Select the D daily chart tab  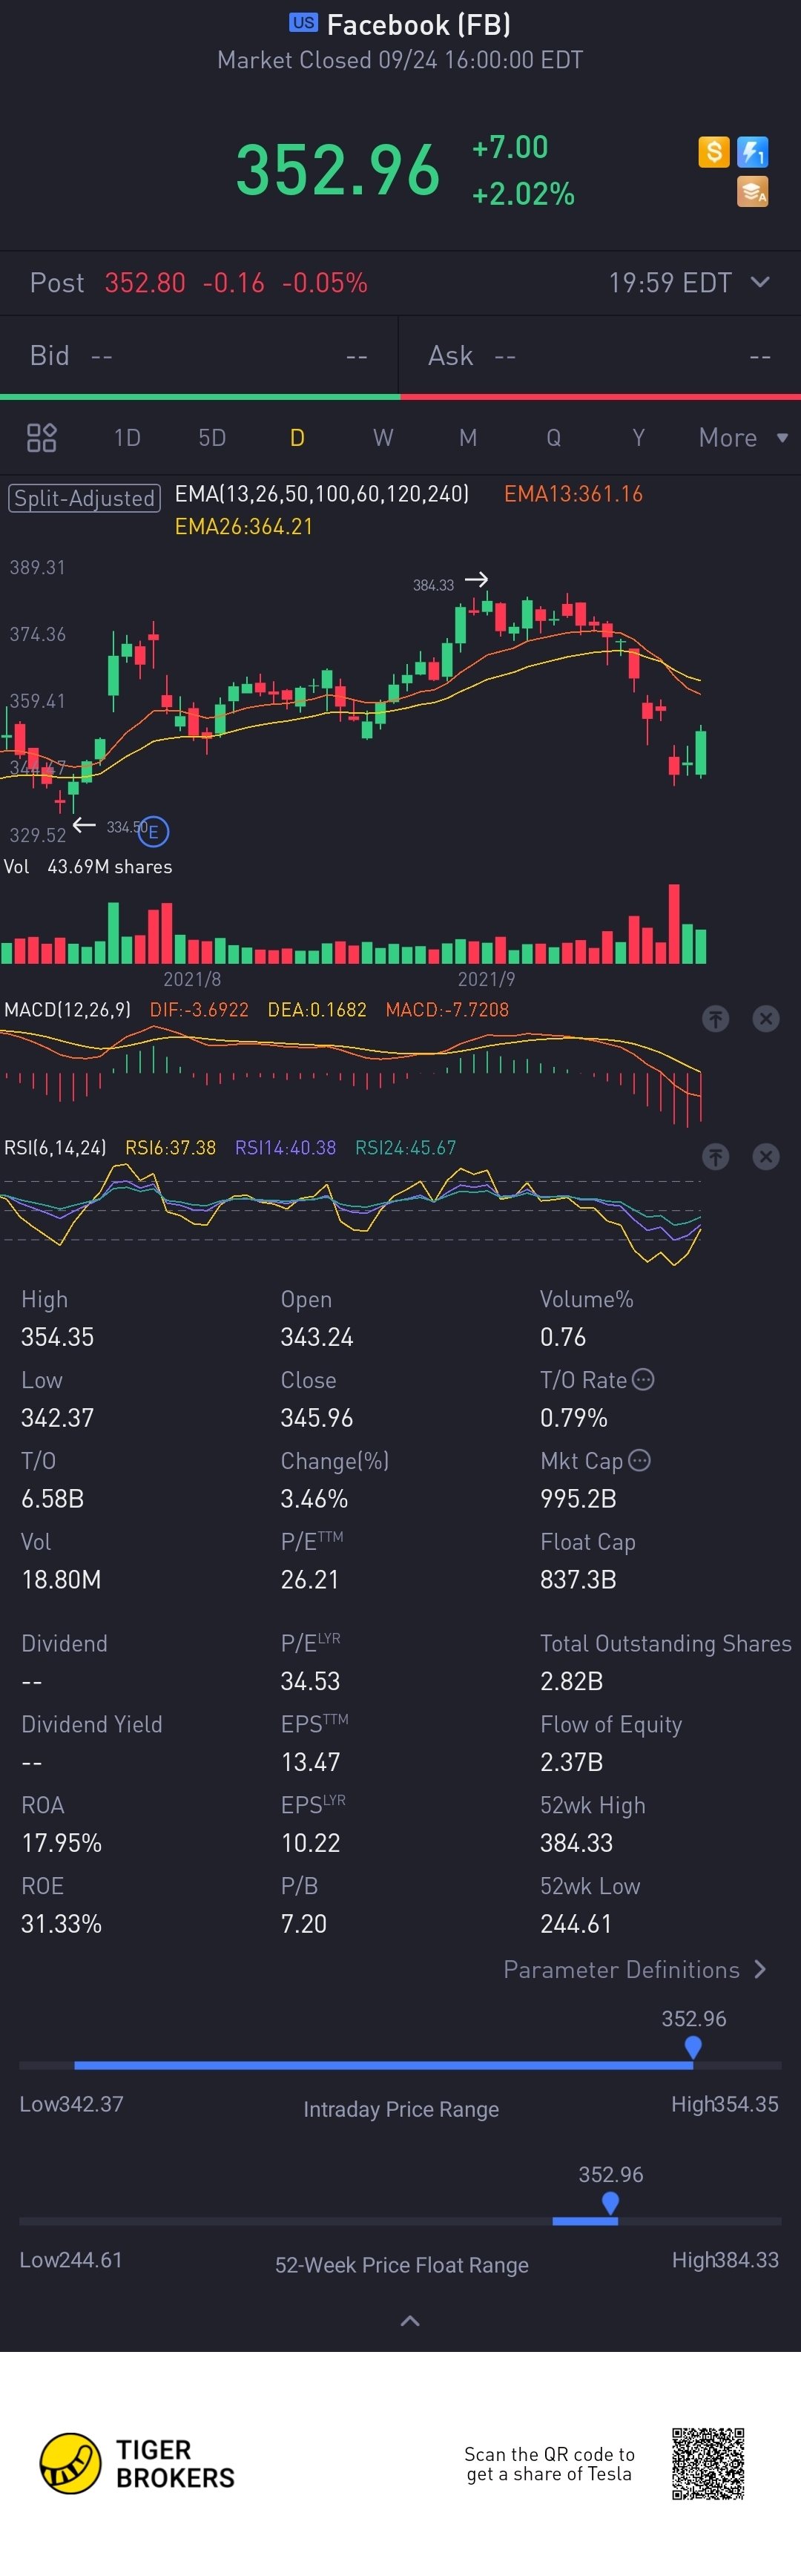[x=297, y=438]
